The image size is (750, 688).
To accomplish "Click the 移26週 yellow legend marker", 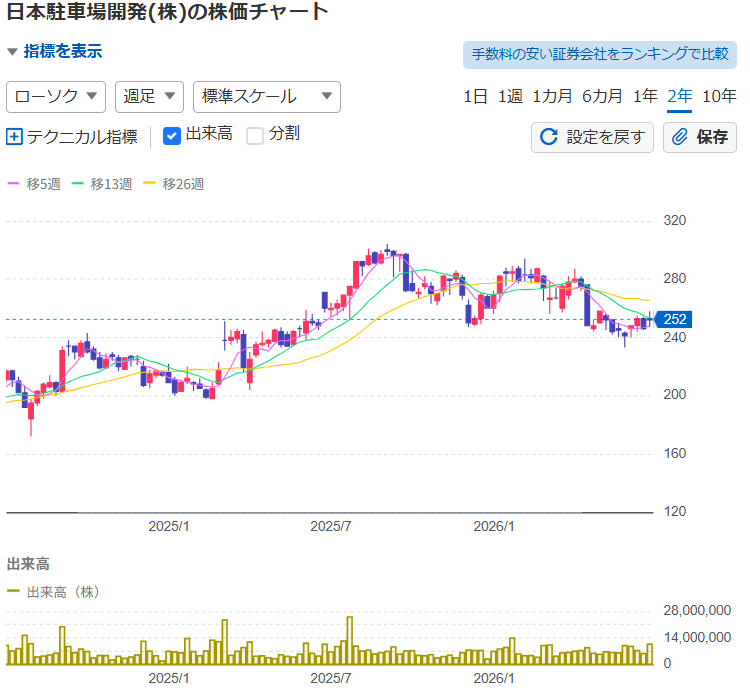I will 149,184.
